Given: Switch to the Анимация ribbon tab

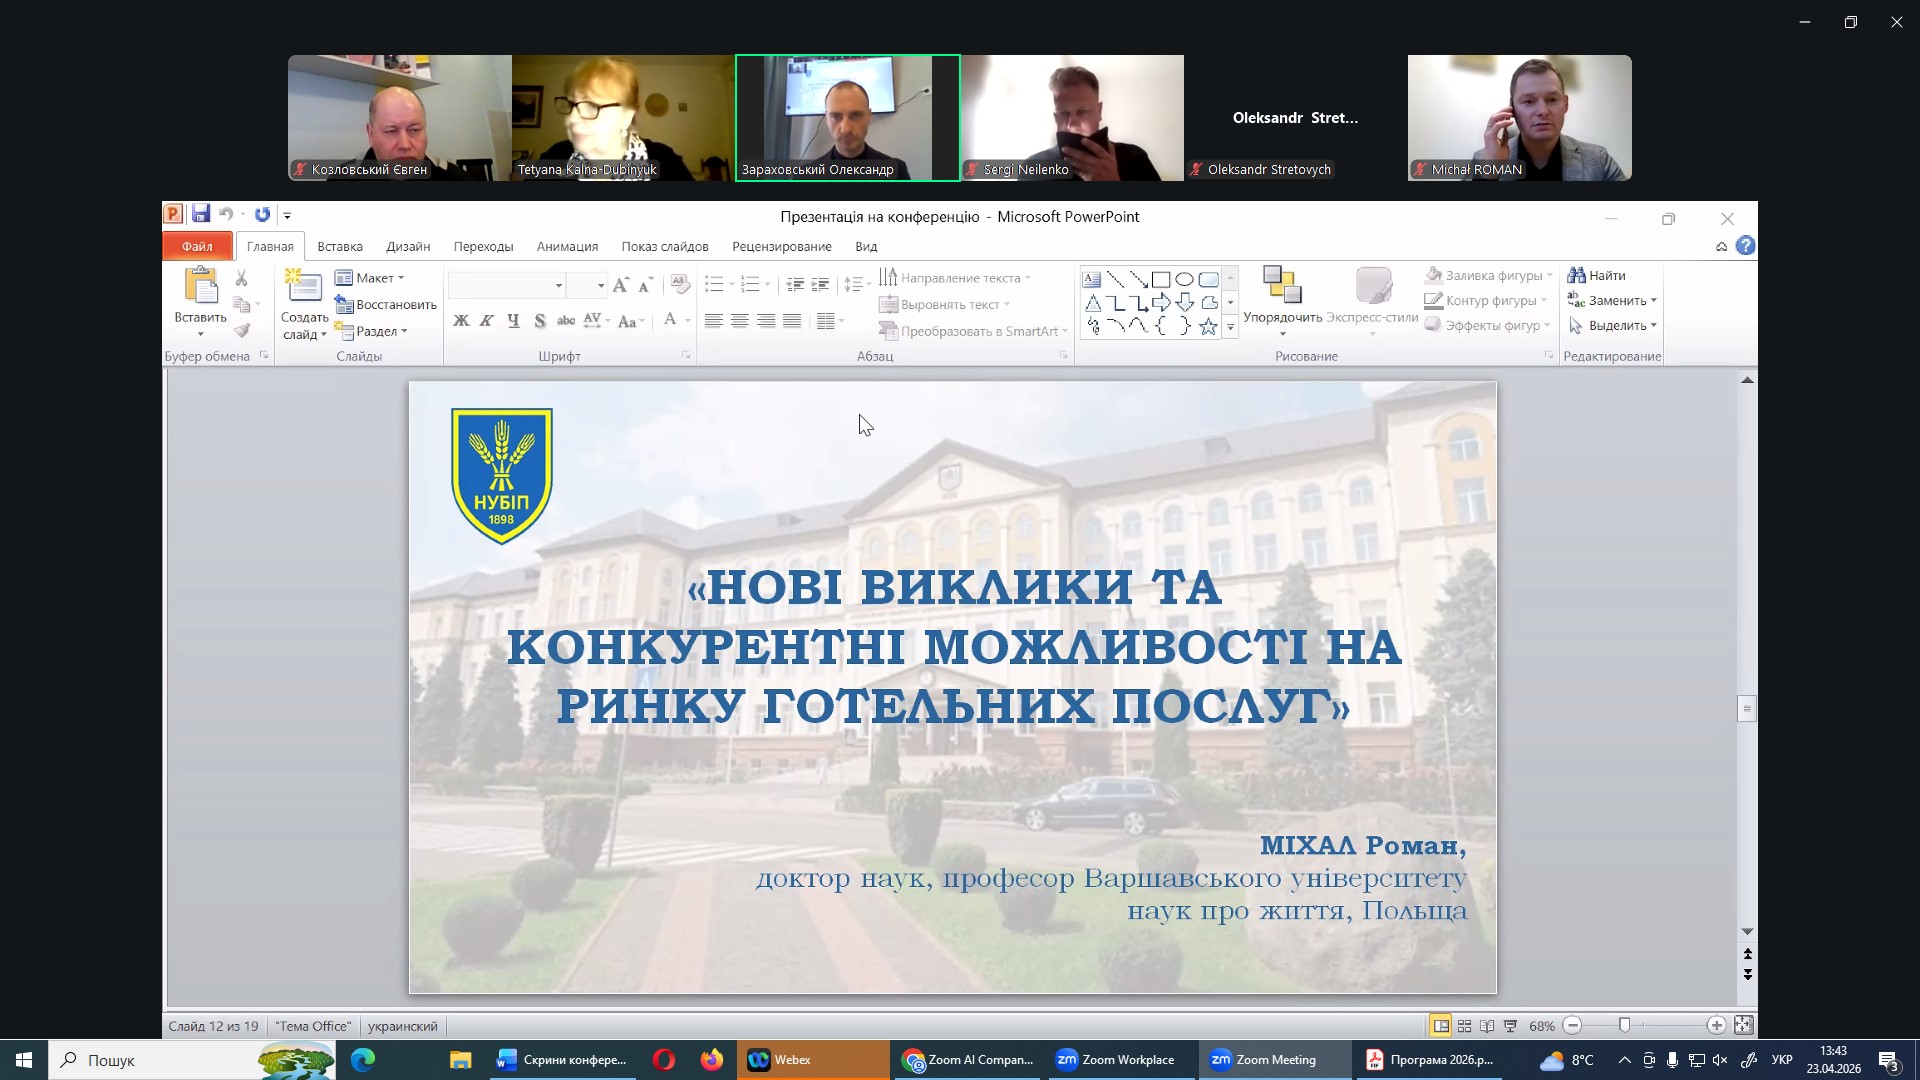Looking at the screenshot, I should tap(567, 247).
